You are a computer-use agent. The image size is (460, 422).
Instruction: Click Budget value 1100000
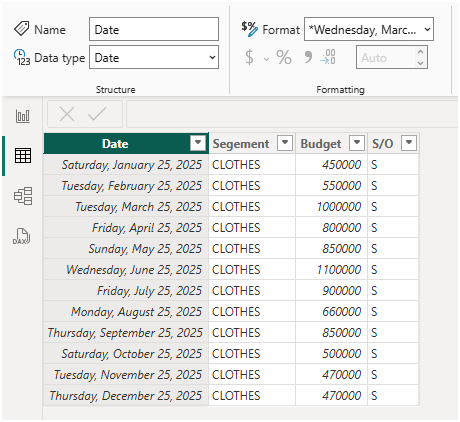click(331, 270)
